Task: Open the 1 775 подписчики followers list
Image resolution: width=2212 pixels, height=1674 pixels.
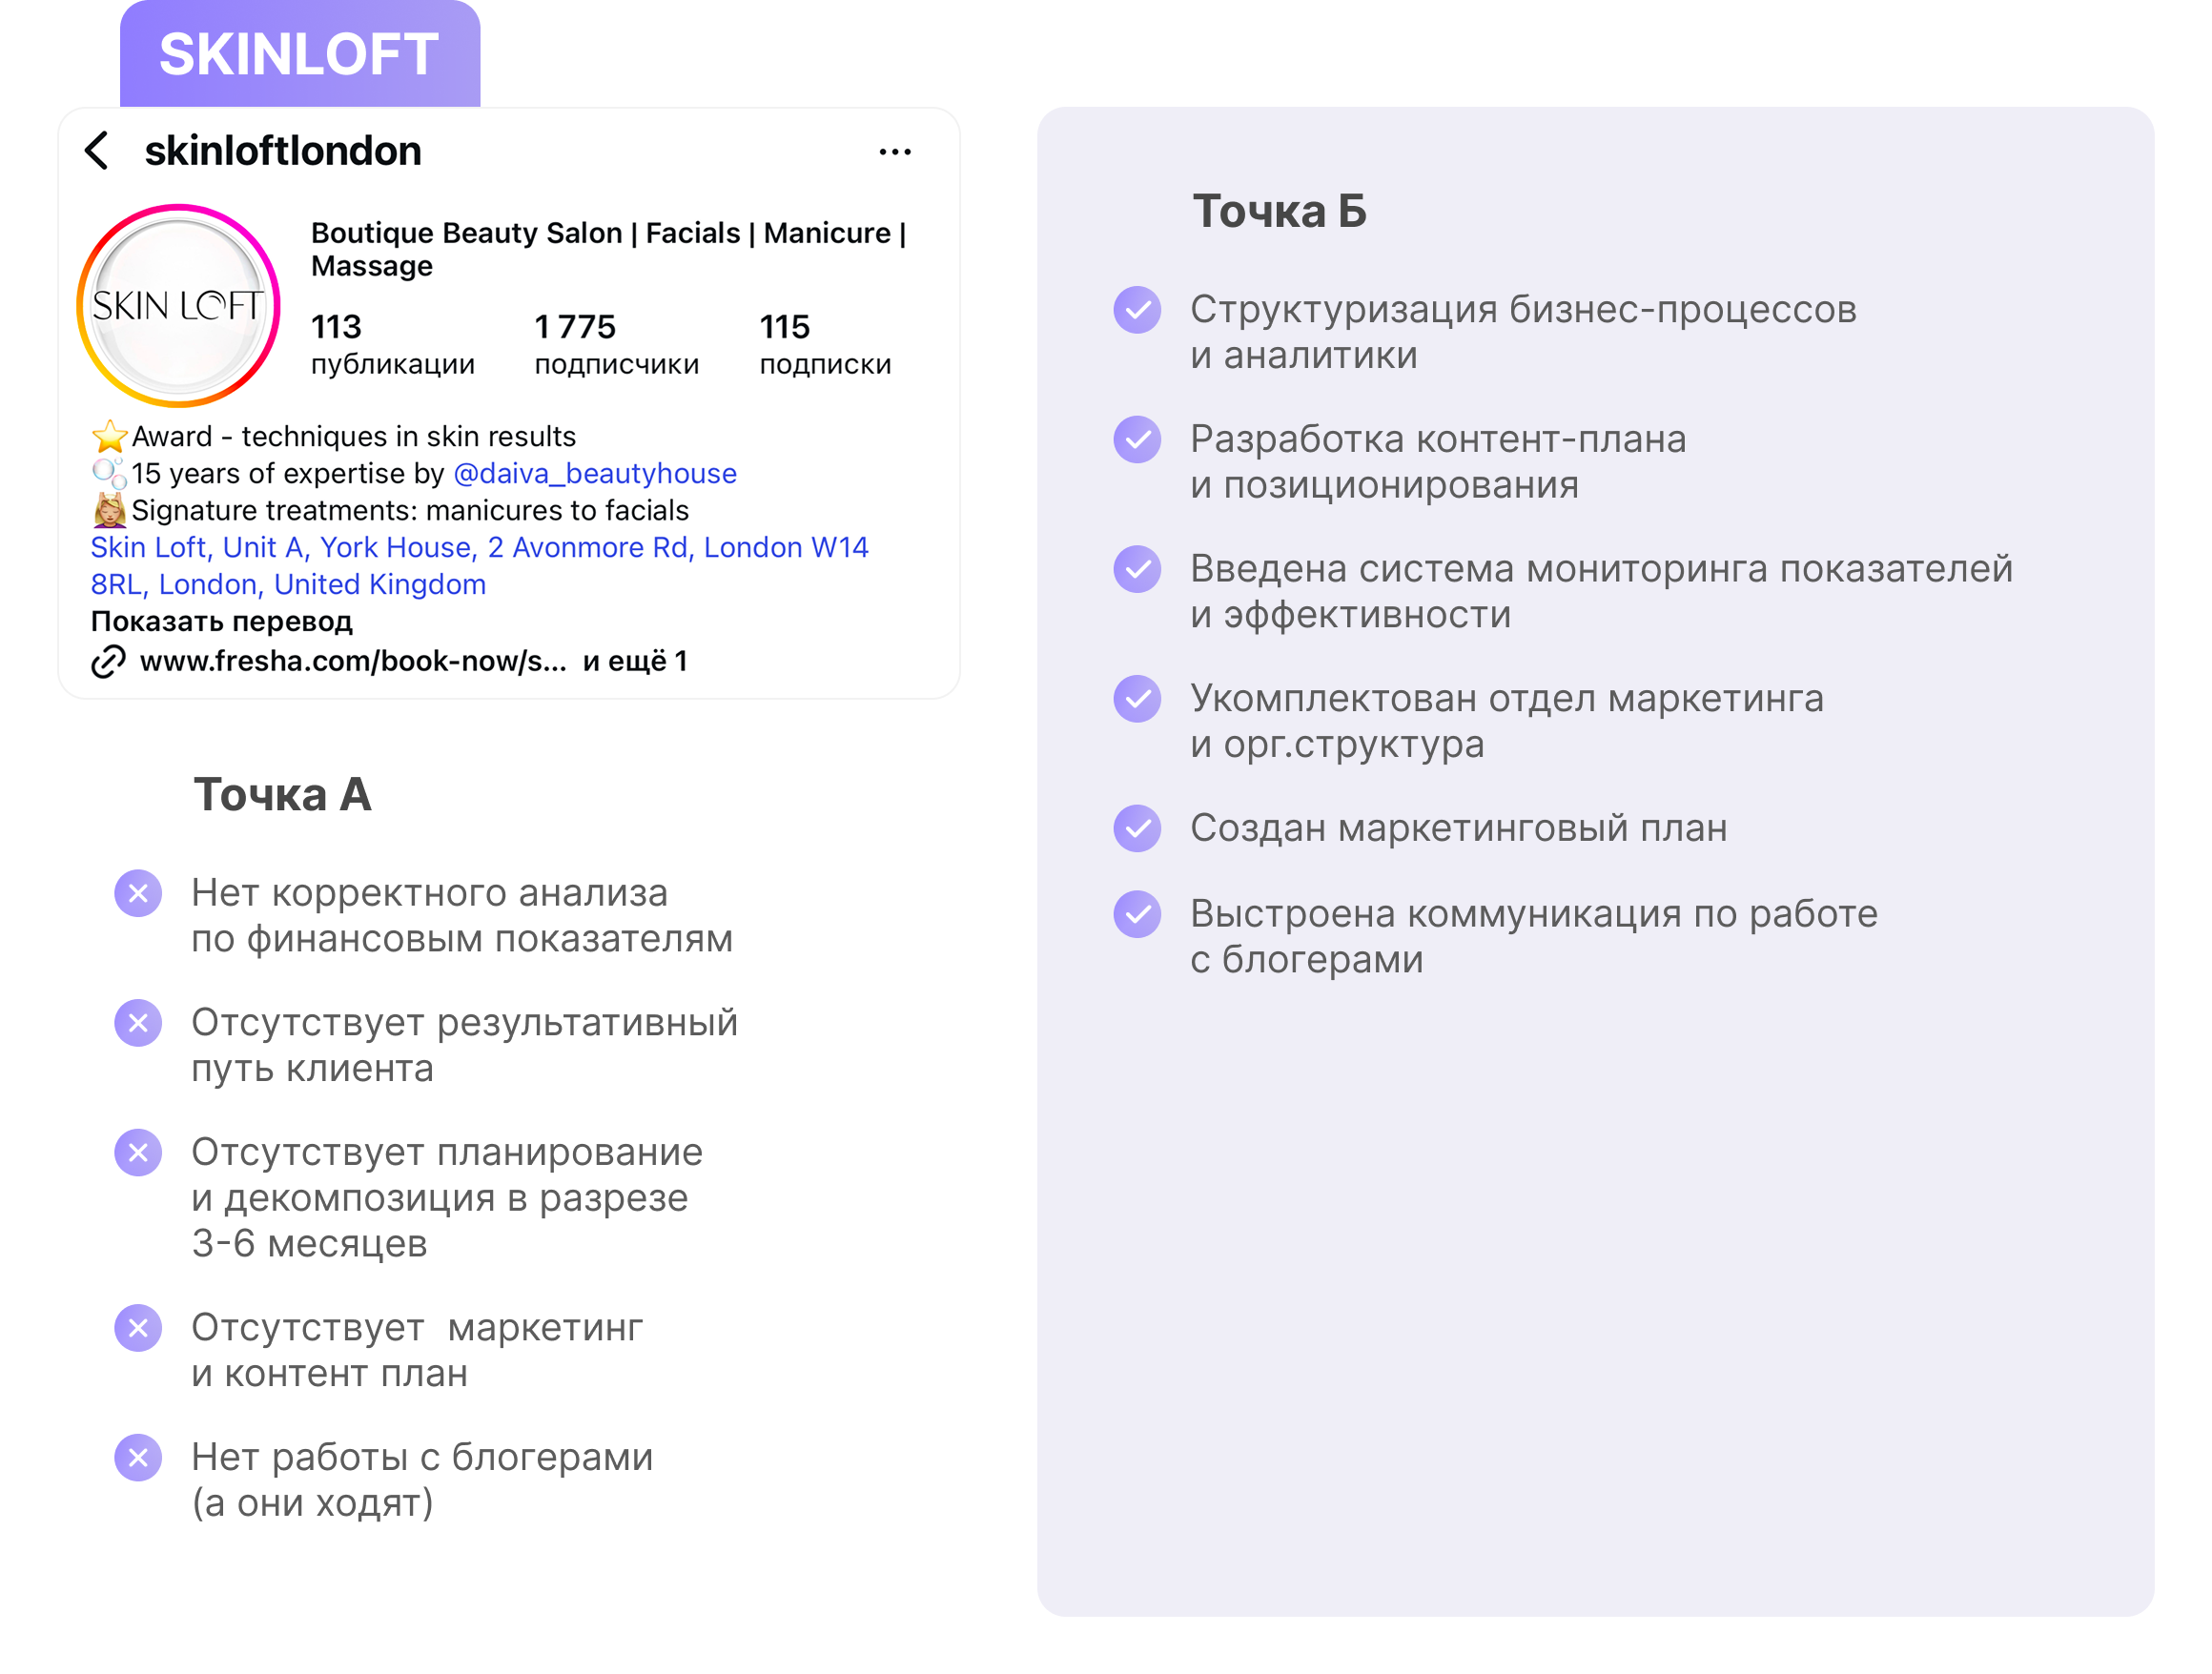Action: point(616,344)
